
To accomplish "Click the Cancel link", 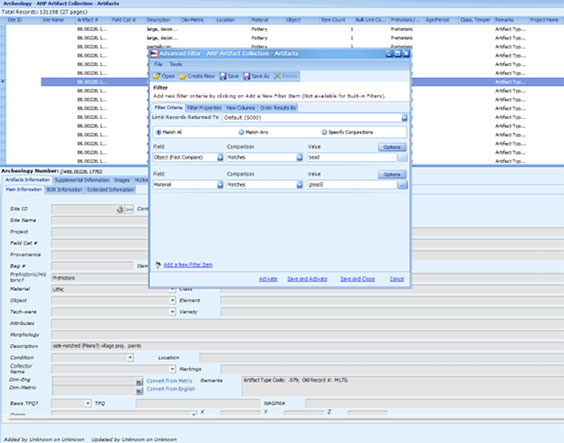I will point(397,279).
